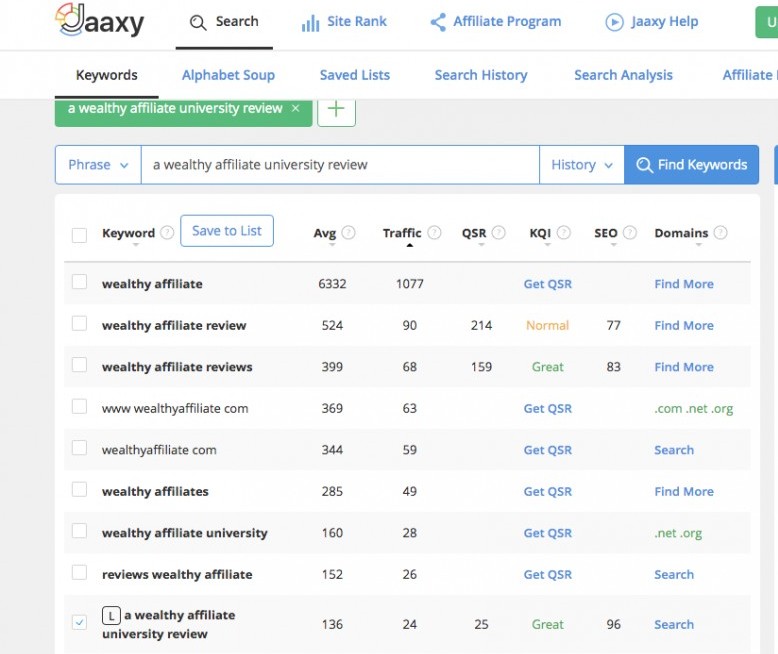Check the 'wealthyaffiliate com' row checkbox
Screen dimensions: 778x654
click(79, 448)
